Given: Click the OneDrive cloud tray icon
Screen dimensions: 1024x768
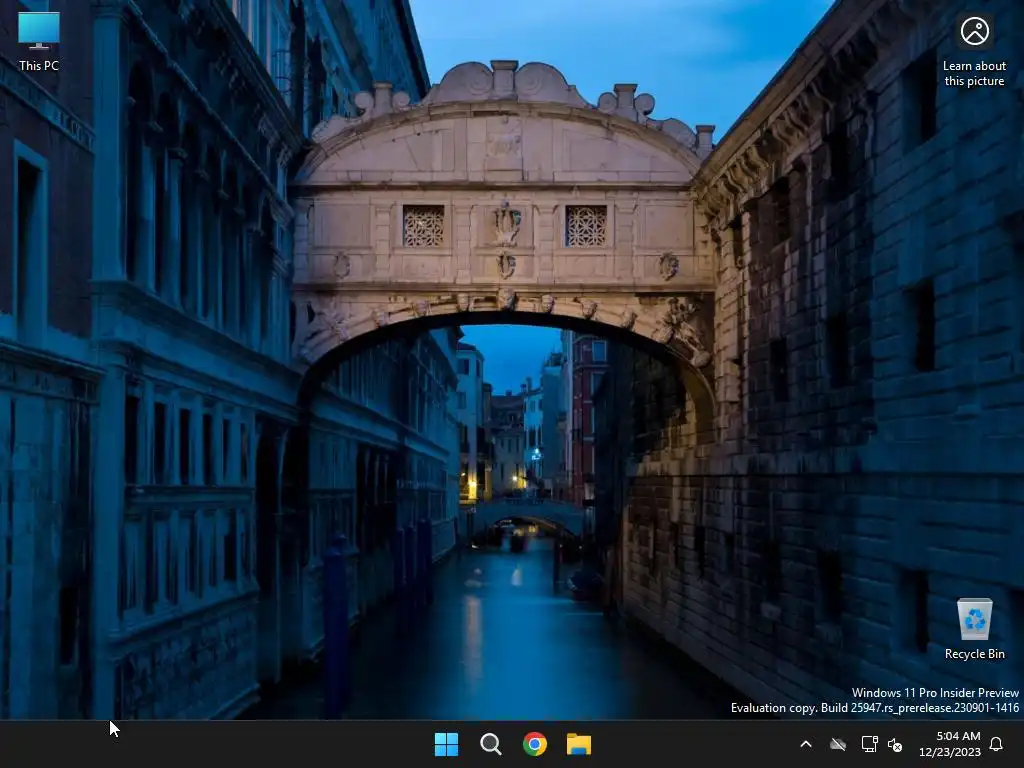Looking at the screenshot, I should tap(838, 744).
